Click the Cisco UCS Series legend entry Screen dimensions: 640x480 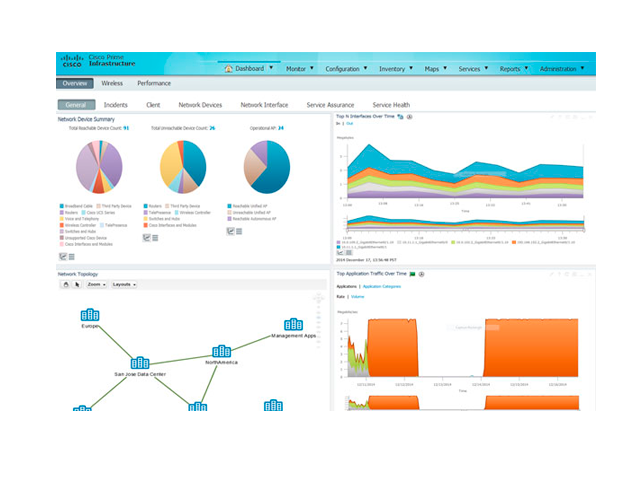tap(98, 213)
